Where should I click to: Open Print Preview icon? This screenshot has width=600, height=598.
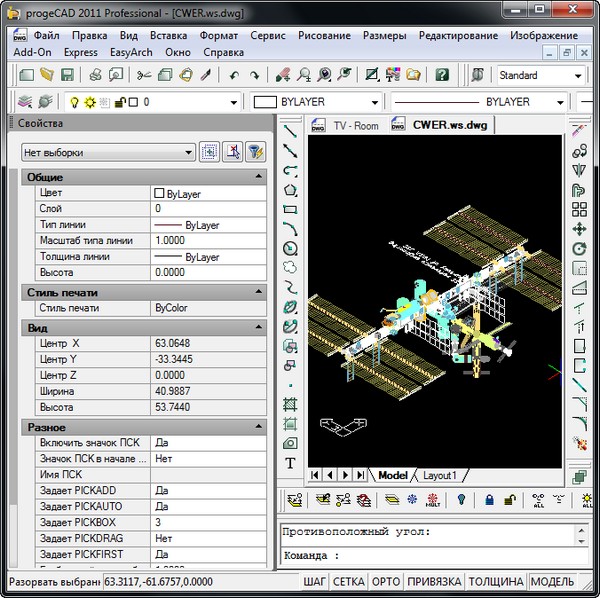pos(116,75)
